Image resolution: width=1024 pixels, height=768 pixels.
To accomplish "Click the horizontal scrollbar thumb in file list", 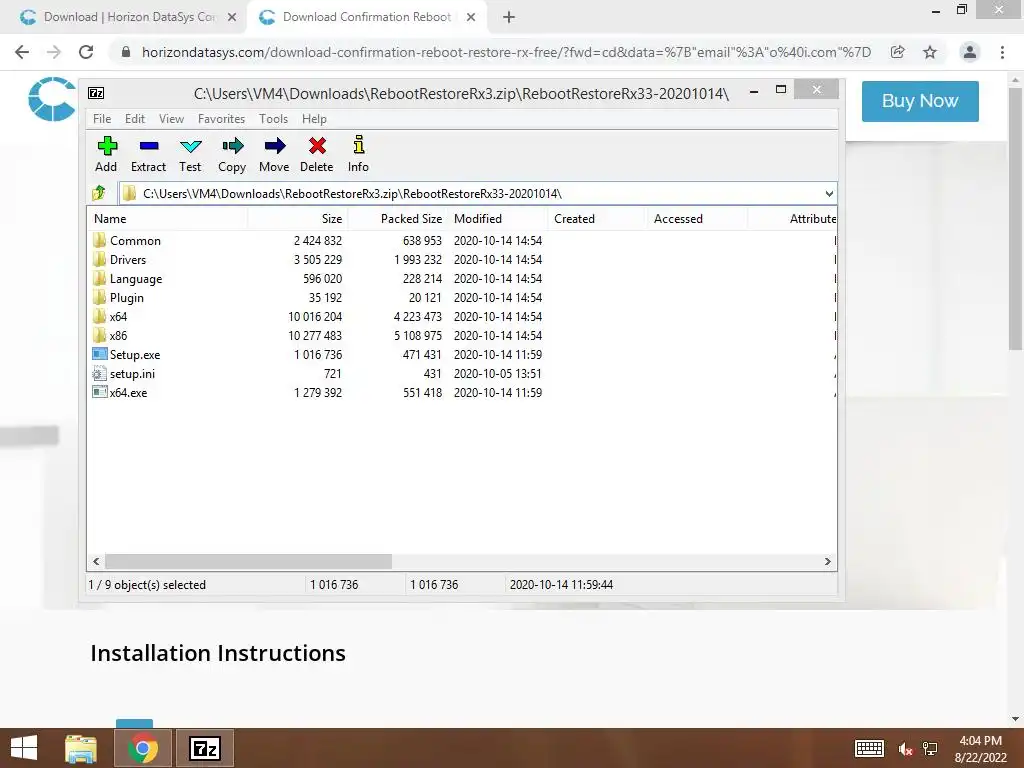I will (x=248, y=562).
